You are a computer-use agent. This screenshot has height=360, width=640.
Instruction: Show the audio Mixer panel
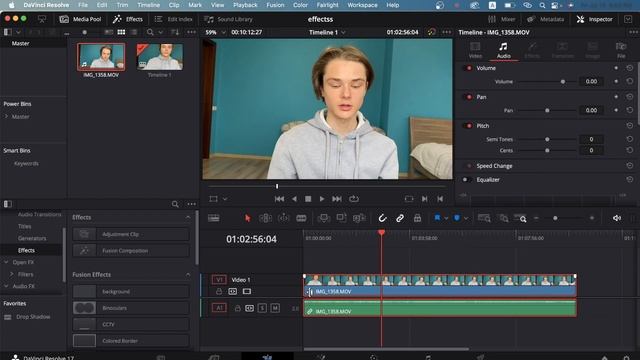coord(502,19)
